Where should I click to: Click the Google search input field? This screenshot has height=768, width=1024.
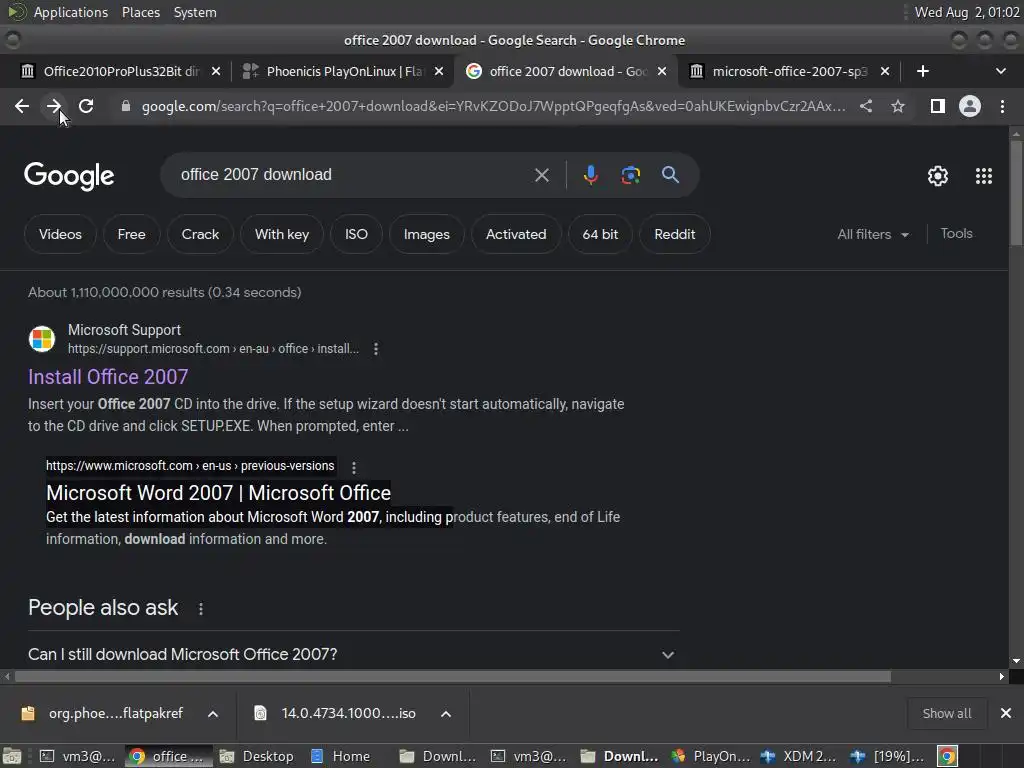(353, 175)
